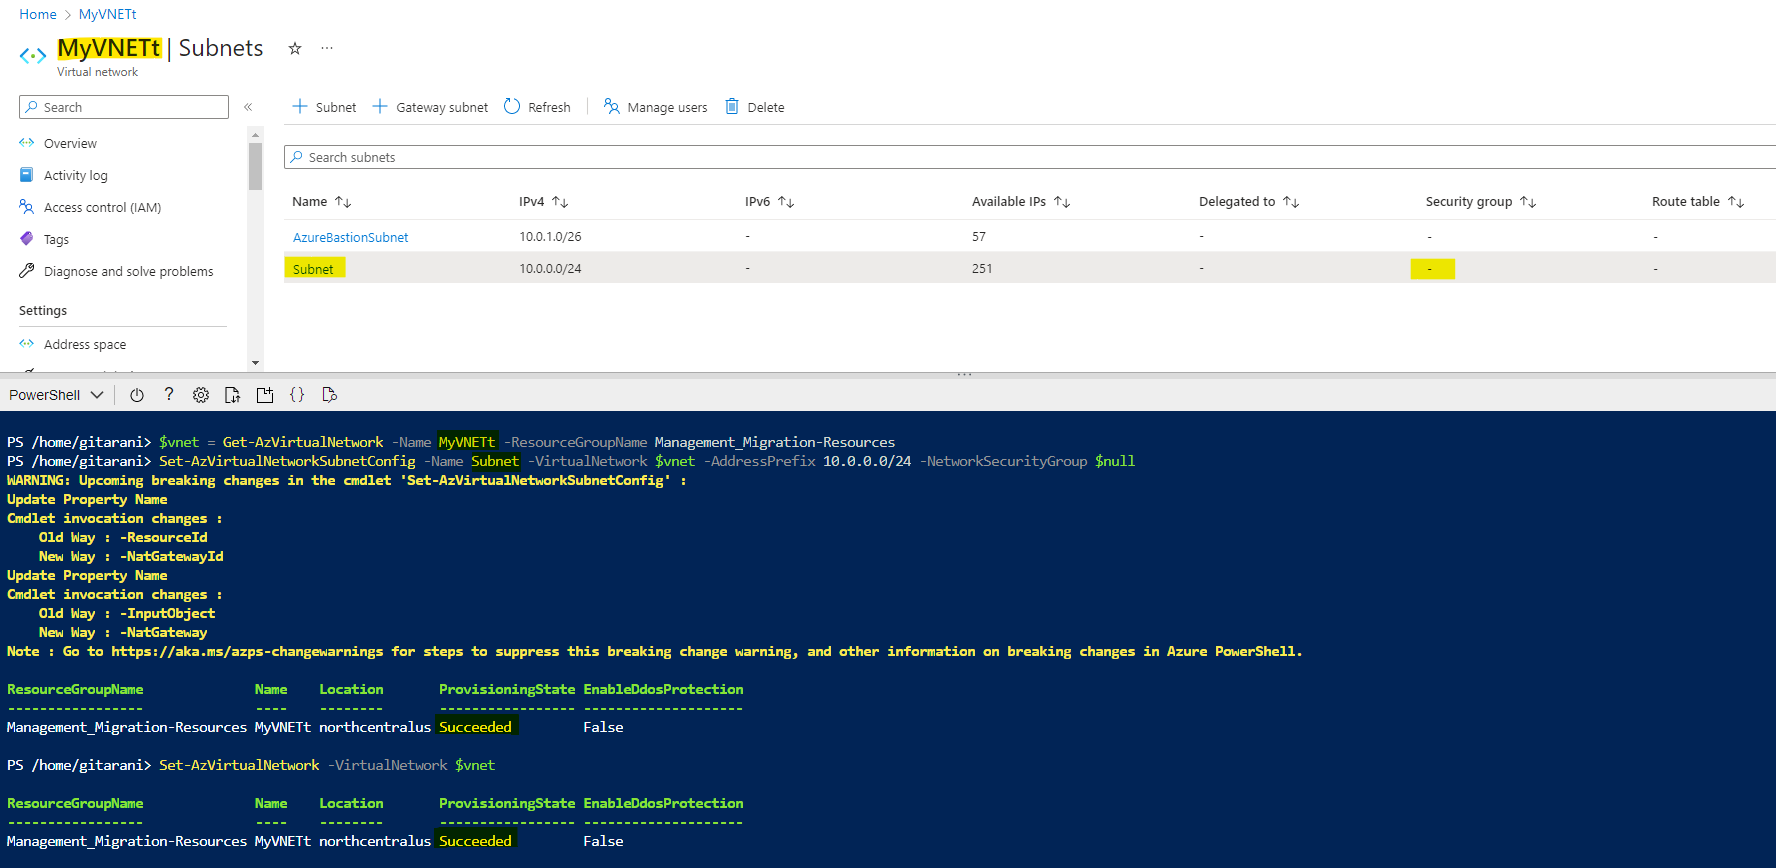Open Cloud Shell help question mark
The height and width of the screenshot is (868, 1776).
point(169,395)
